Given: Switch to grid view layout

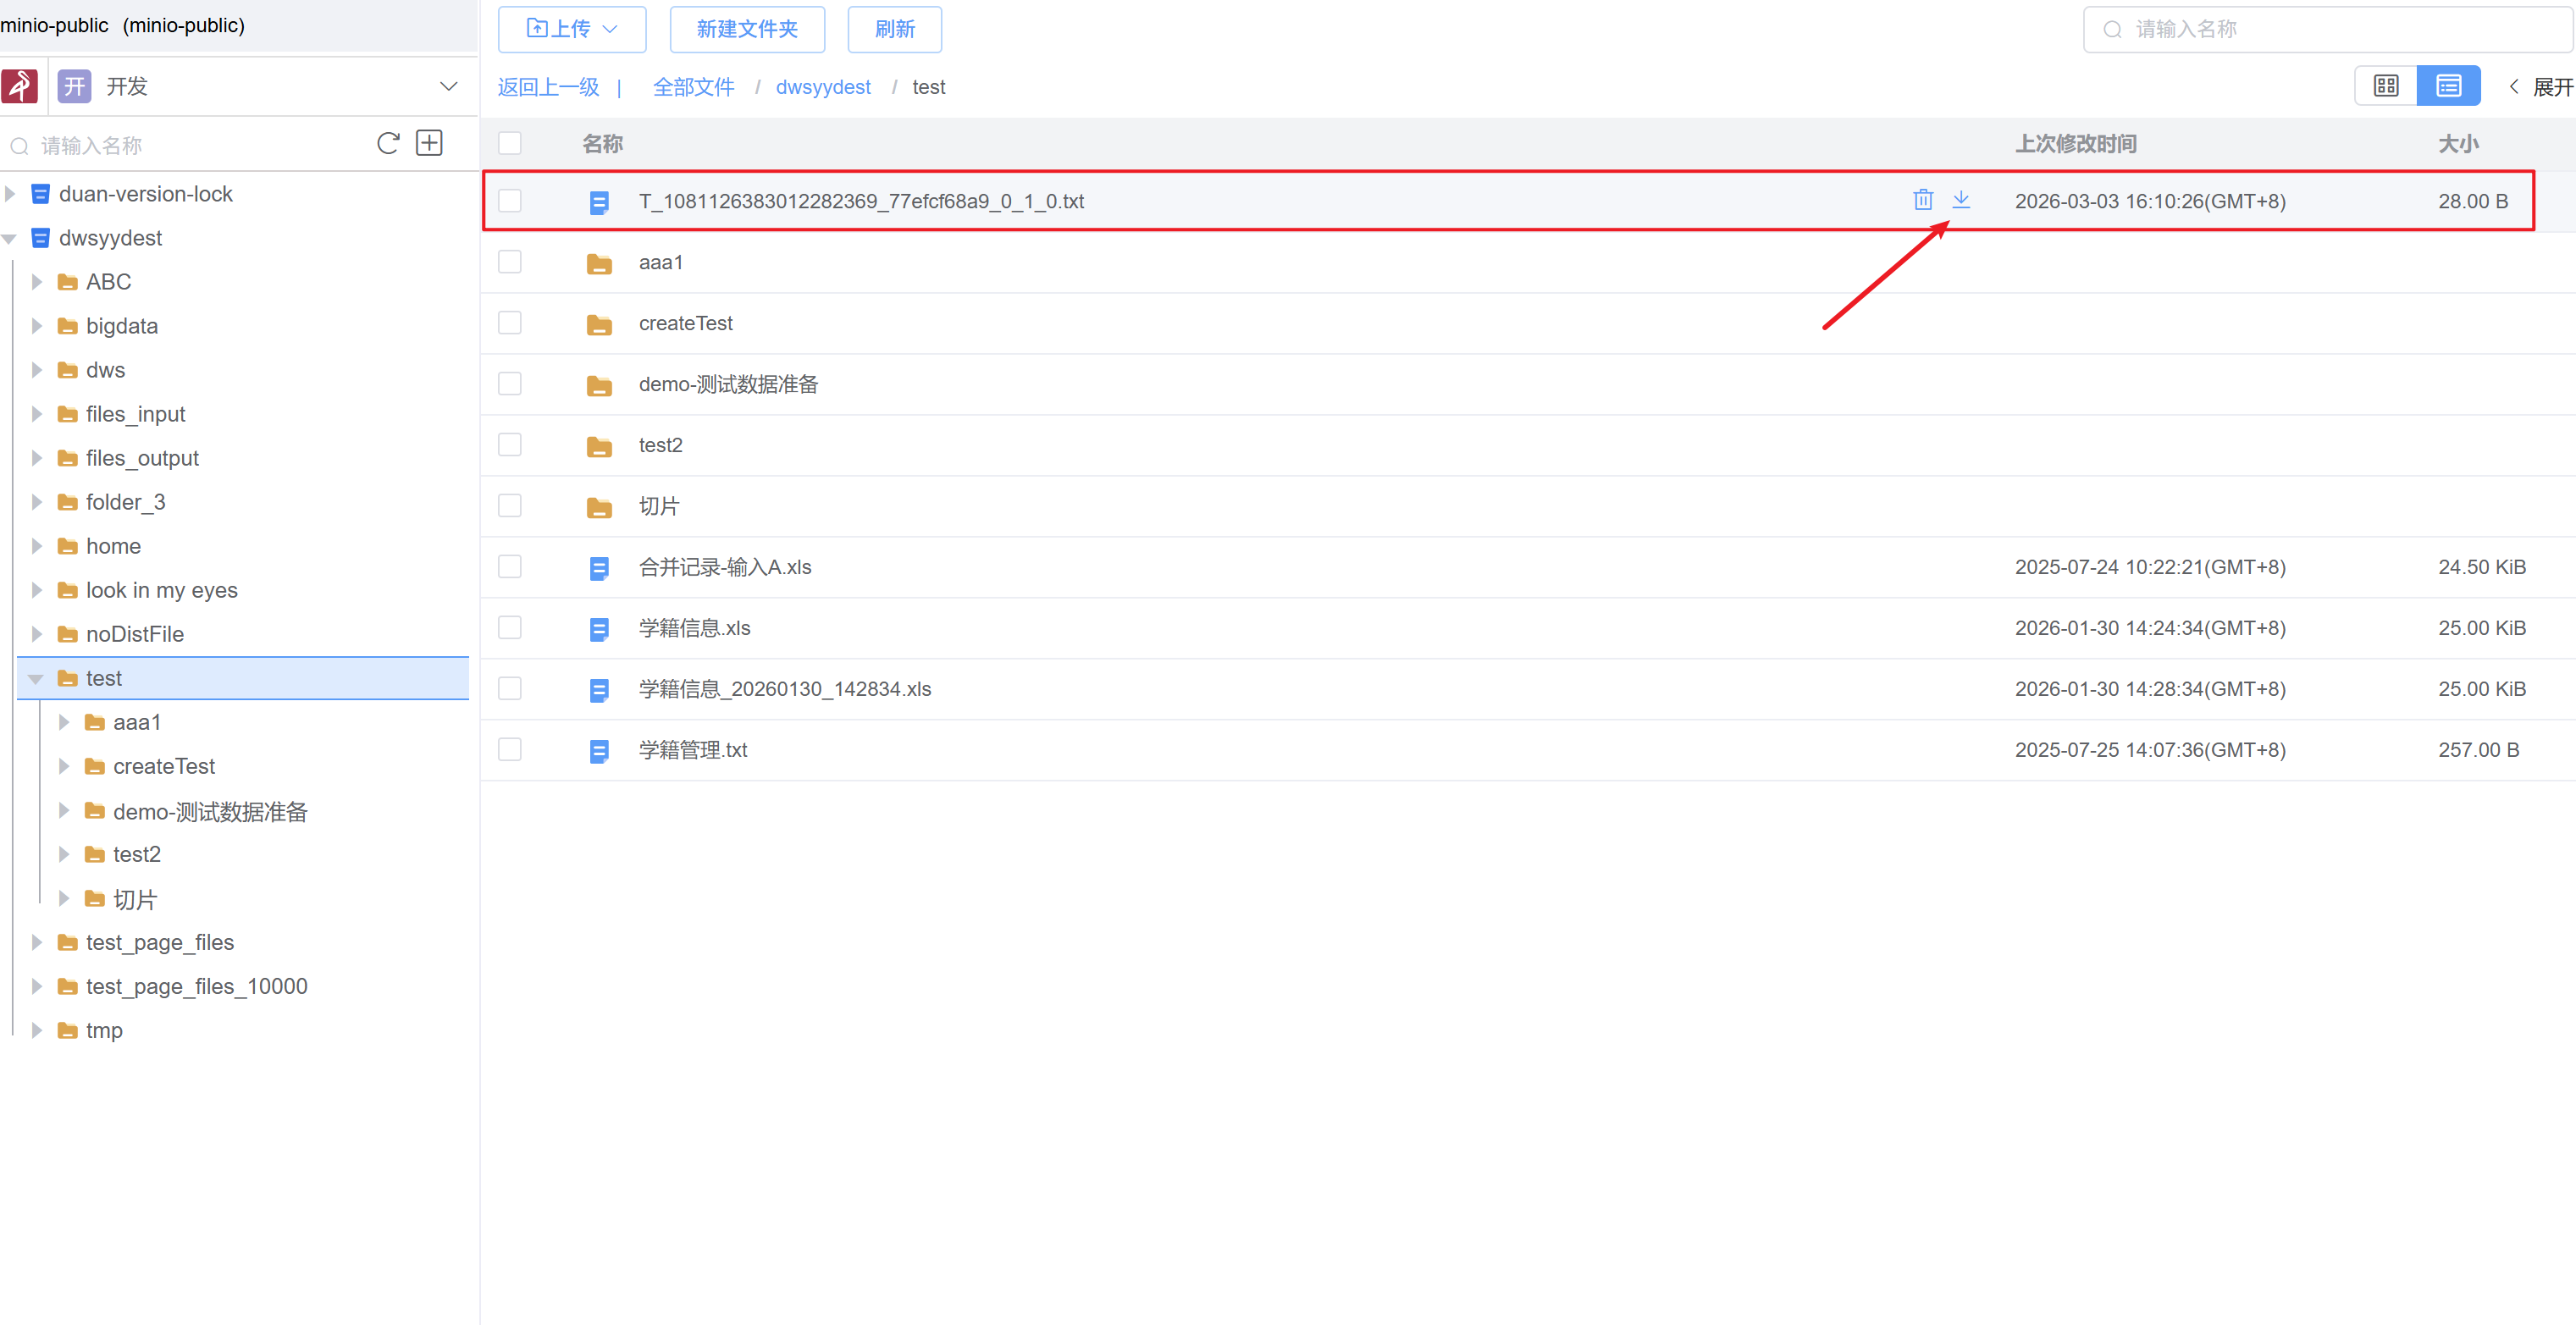Looking at the screenshot, I should (2385, 86).
